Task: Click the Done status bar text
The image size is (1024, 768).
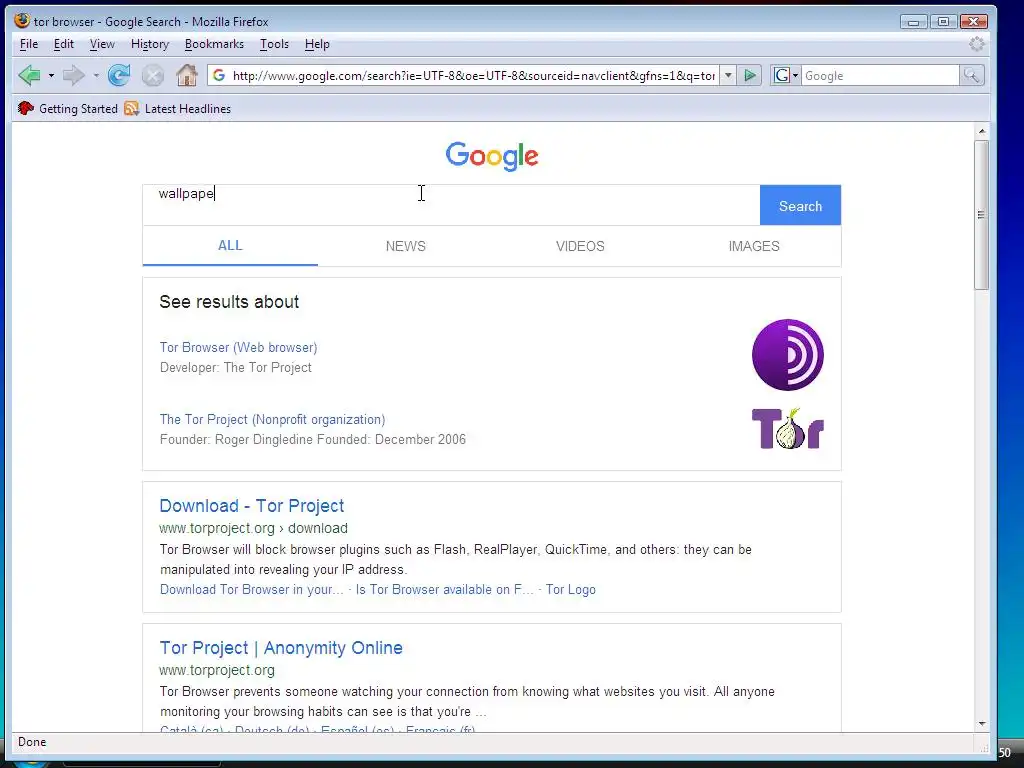Action: 32,742
